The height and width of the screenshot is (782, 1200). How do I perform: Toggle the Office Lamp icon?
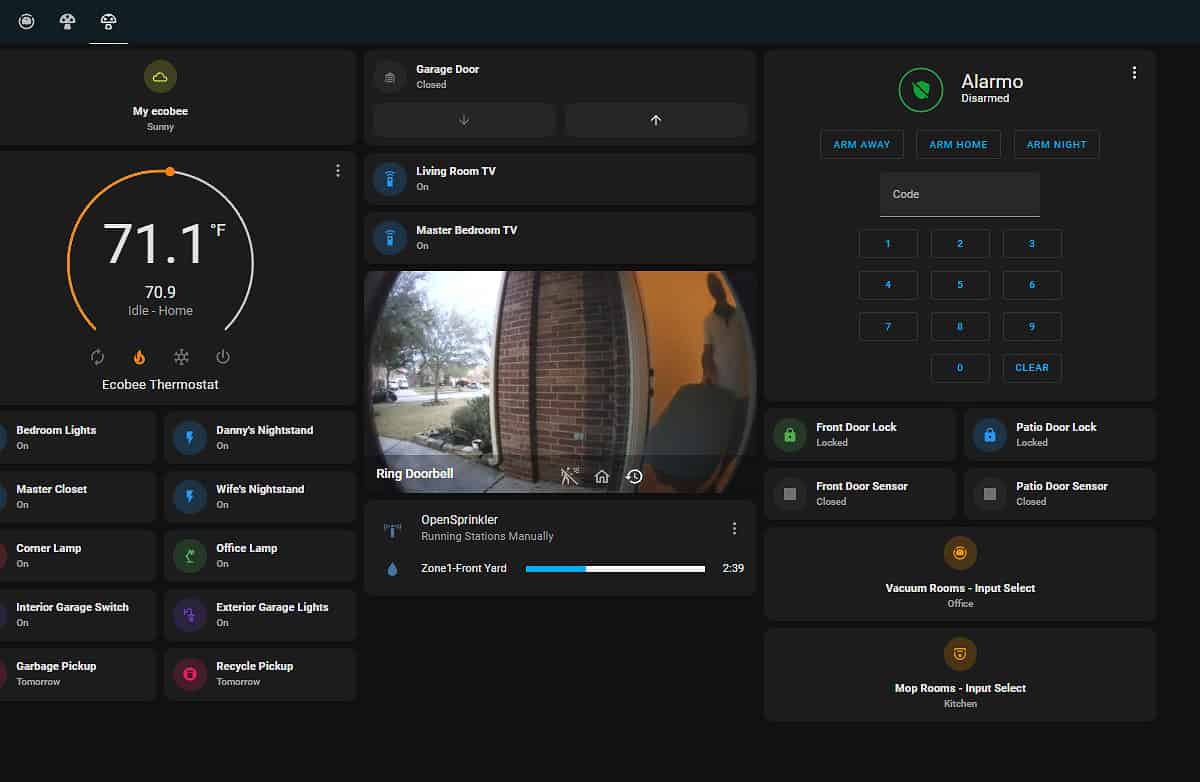pos(190,555)
